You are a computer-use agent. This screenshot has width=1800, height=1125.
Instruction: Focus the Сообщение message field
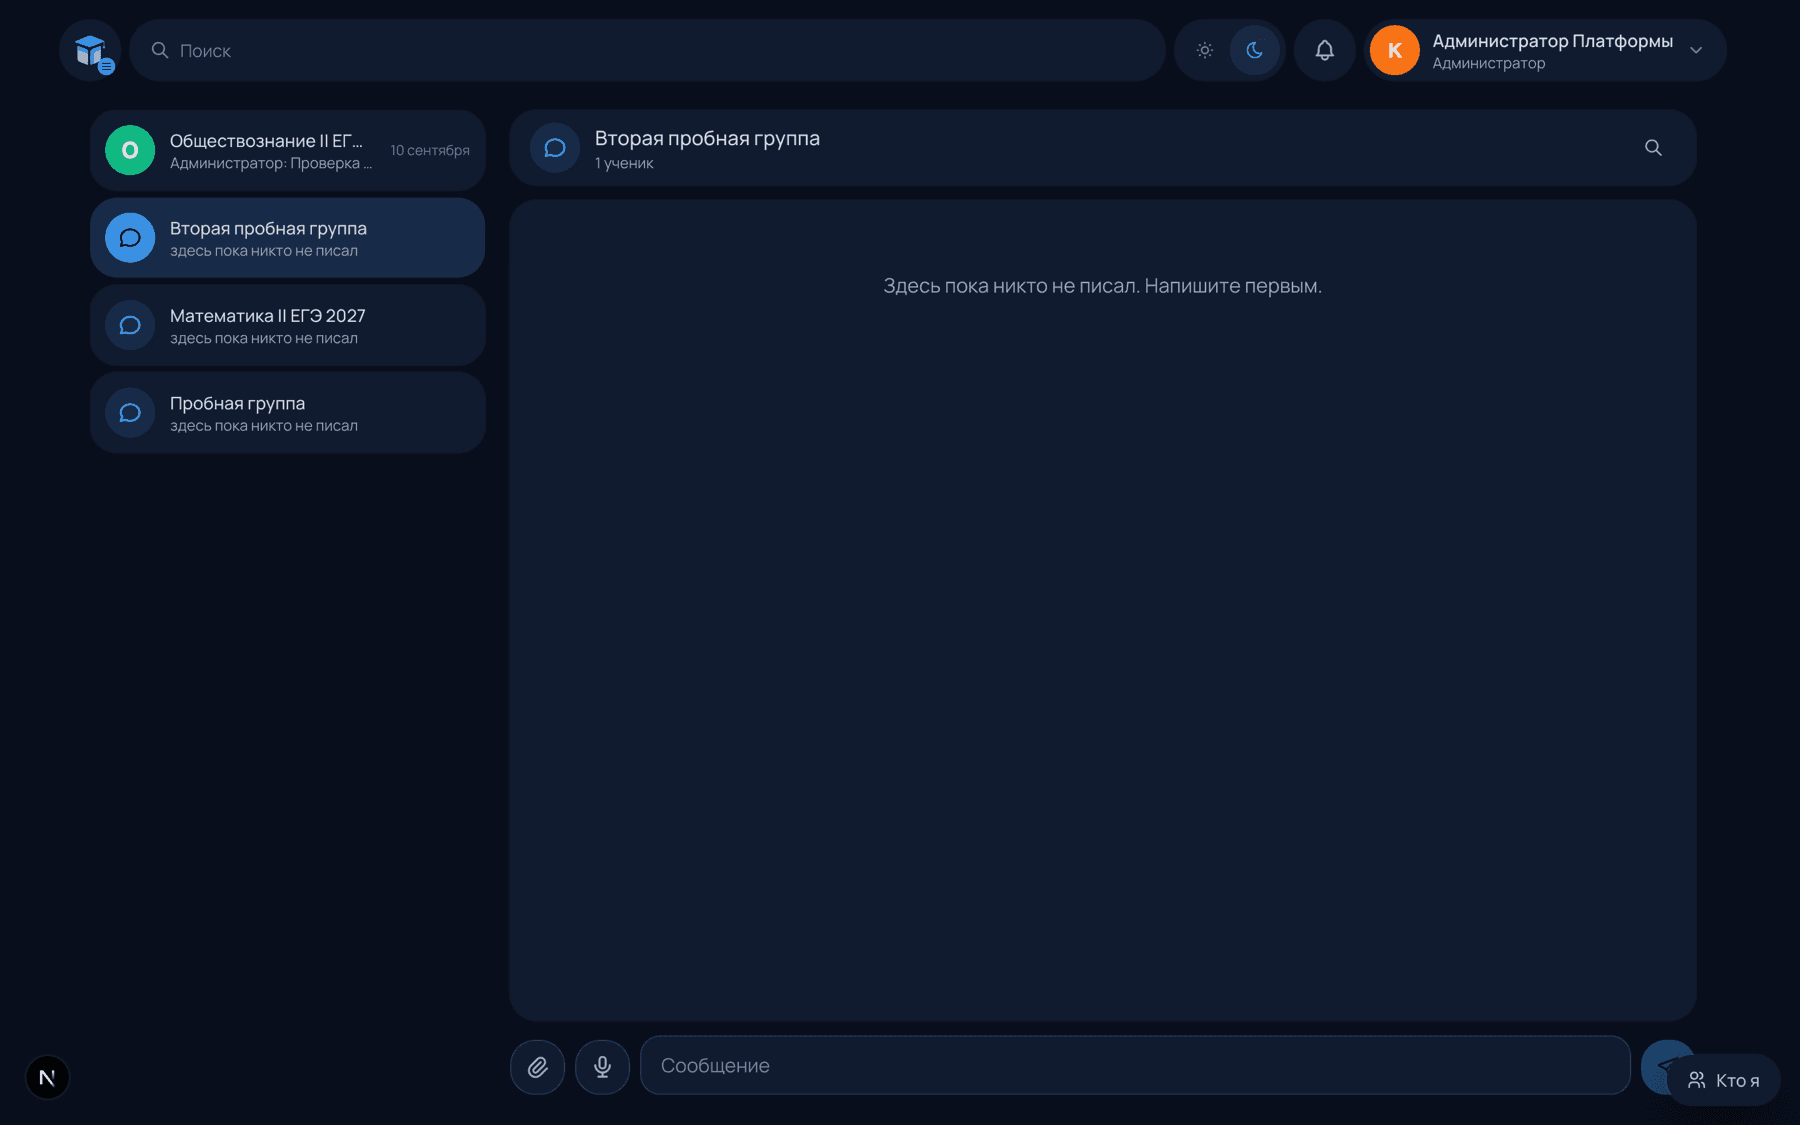pos(1135,1066)
